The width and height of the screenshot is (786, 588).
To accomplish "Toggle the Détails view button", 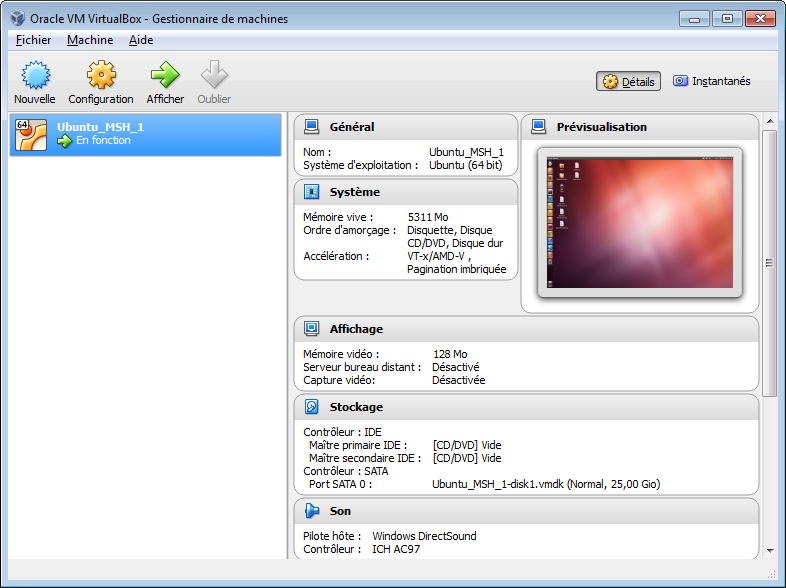I will pos(629,82).
